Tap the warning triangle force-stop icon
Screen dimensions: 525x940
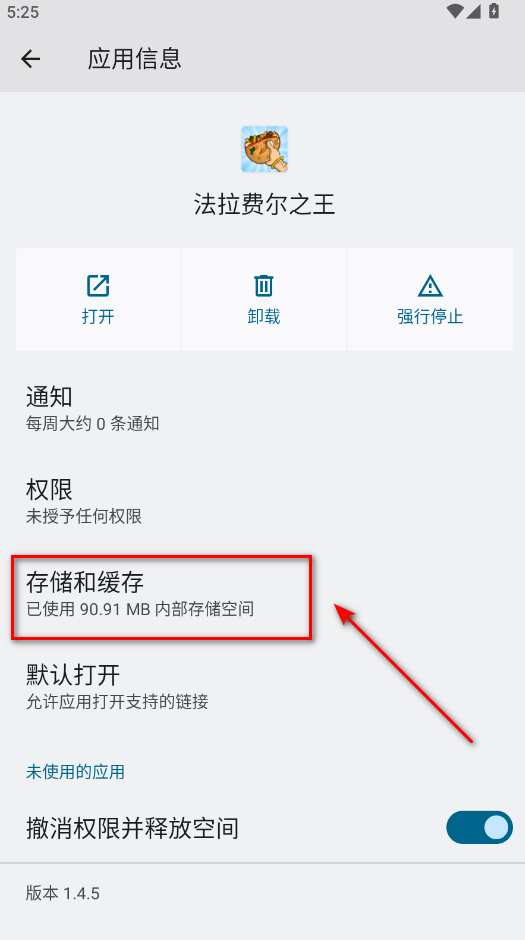[x=430, y=286]
